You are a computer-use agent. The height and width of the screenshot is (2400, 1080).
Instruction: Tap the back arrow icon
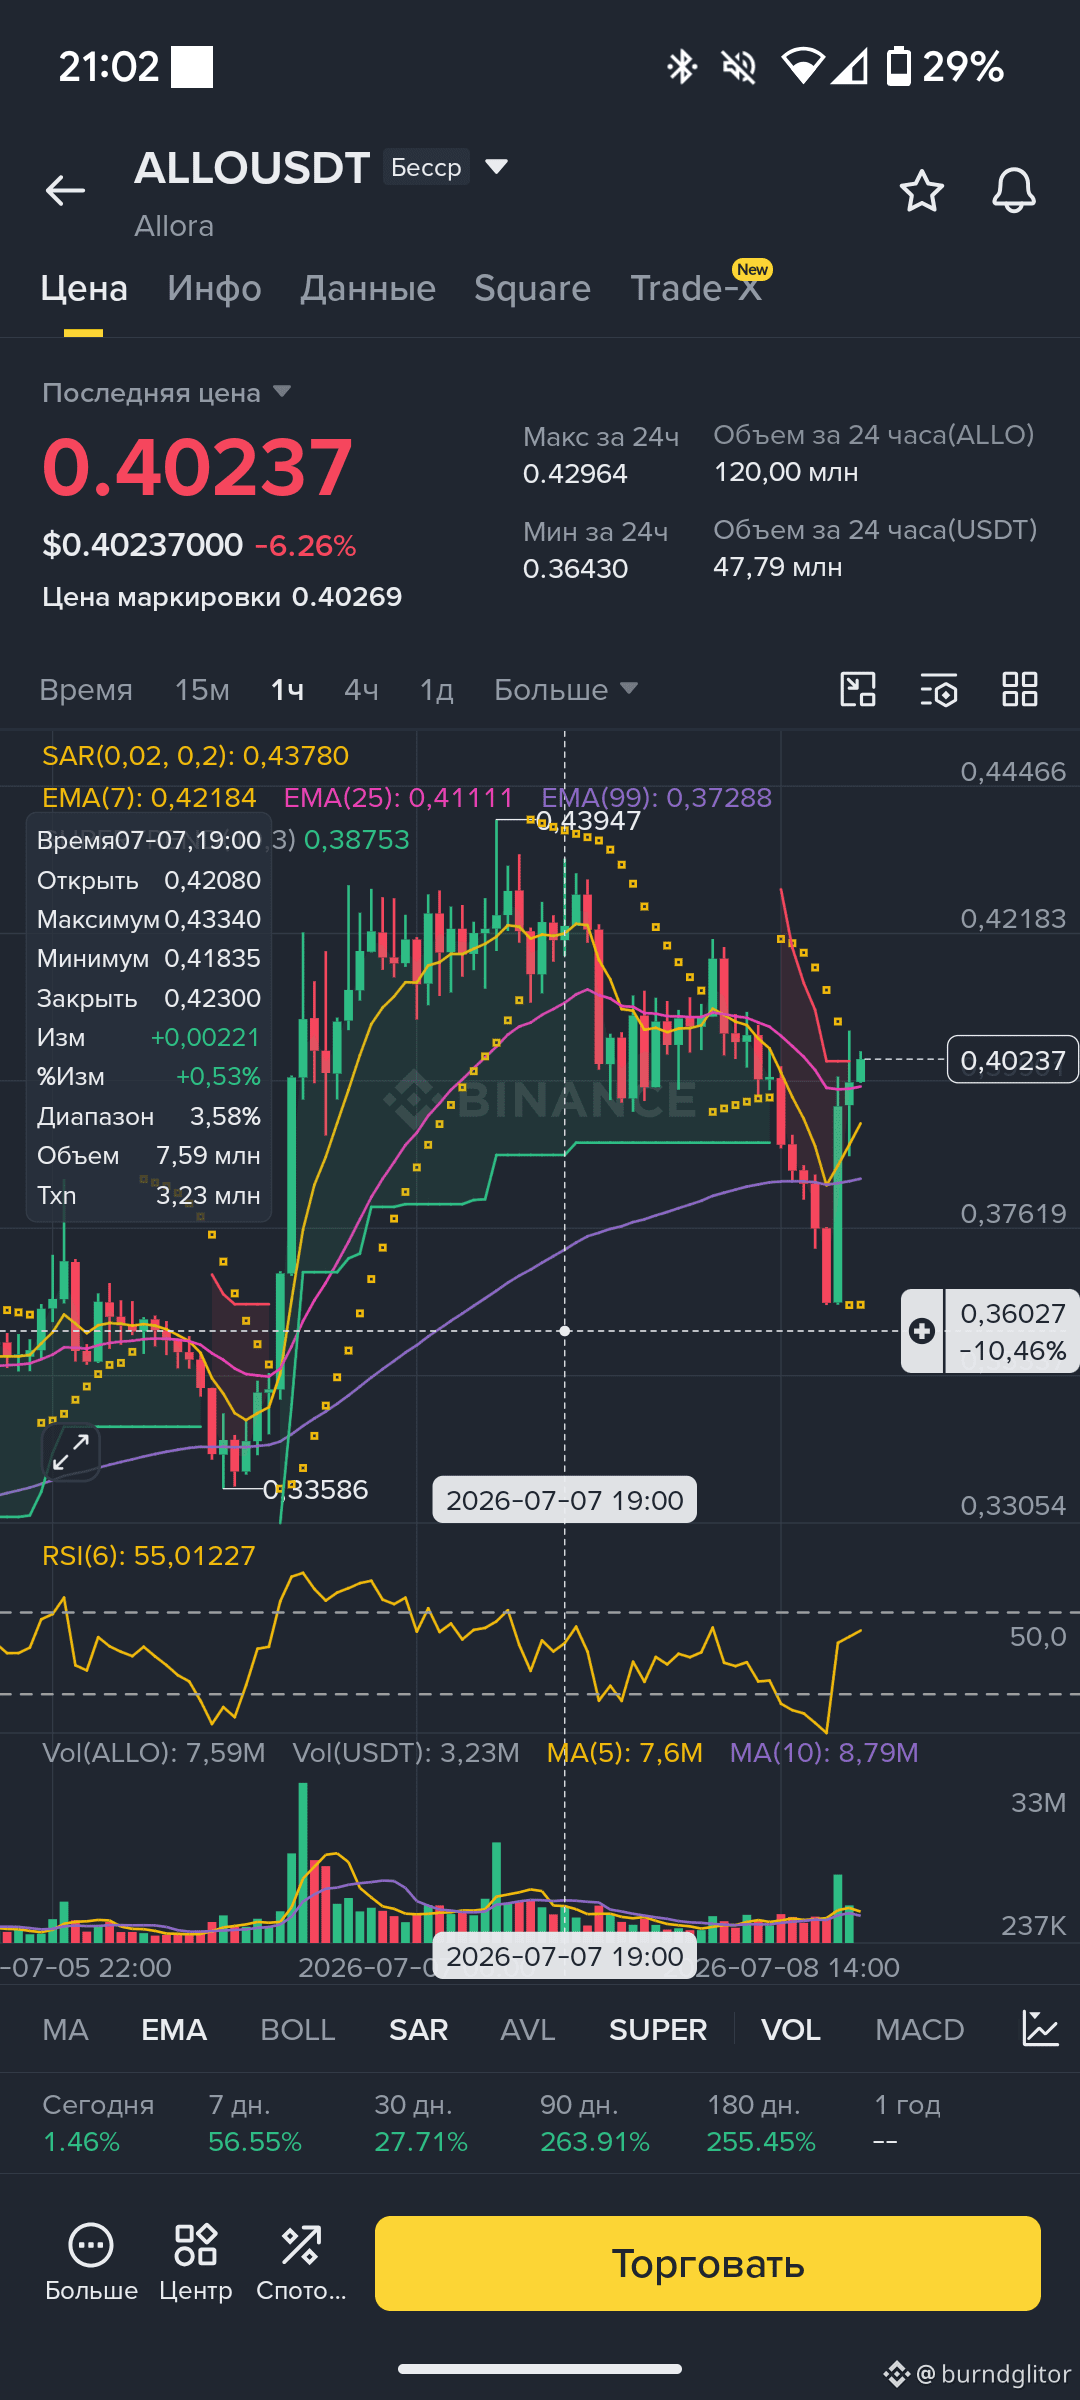coord(65,190)
